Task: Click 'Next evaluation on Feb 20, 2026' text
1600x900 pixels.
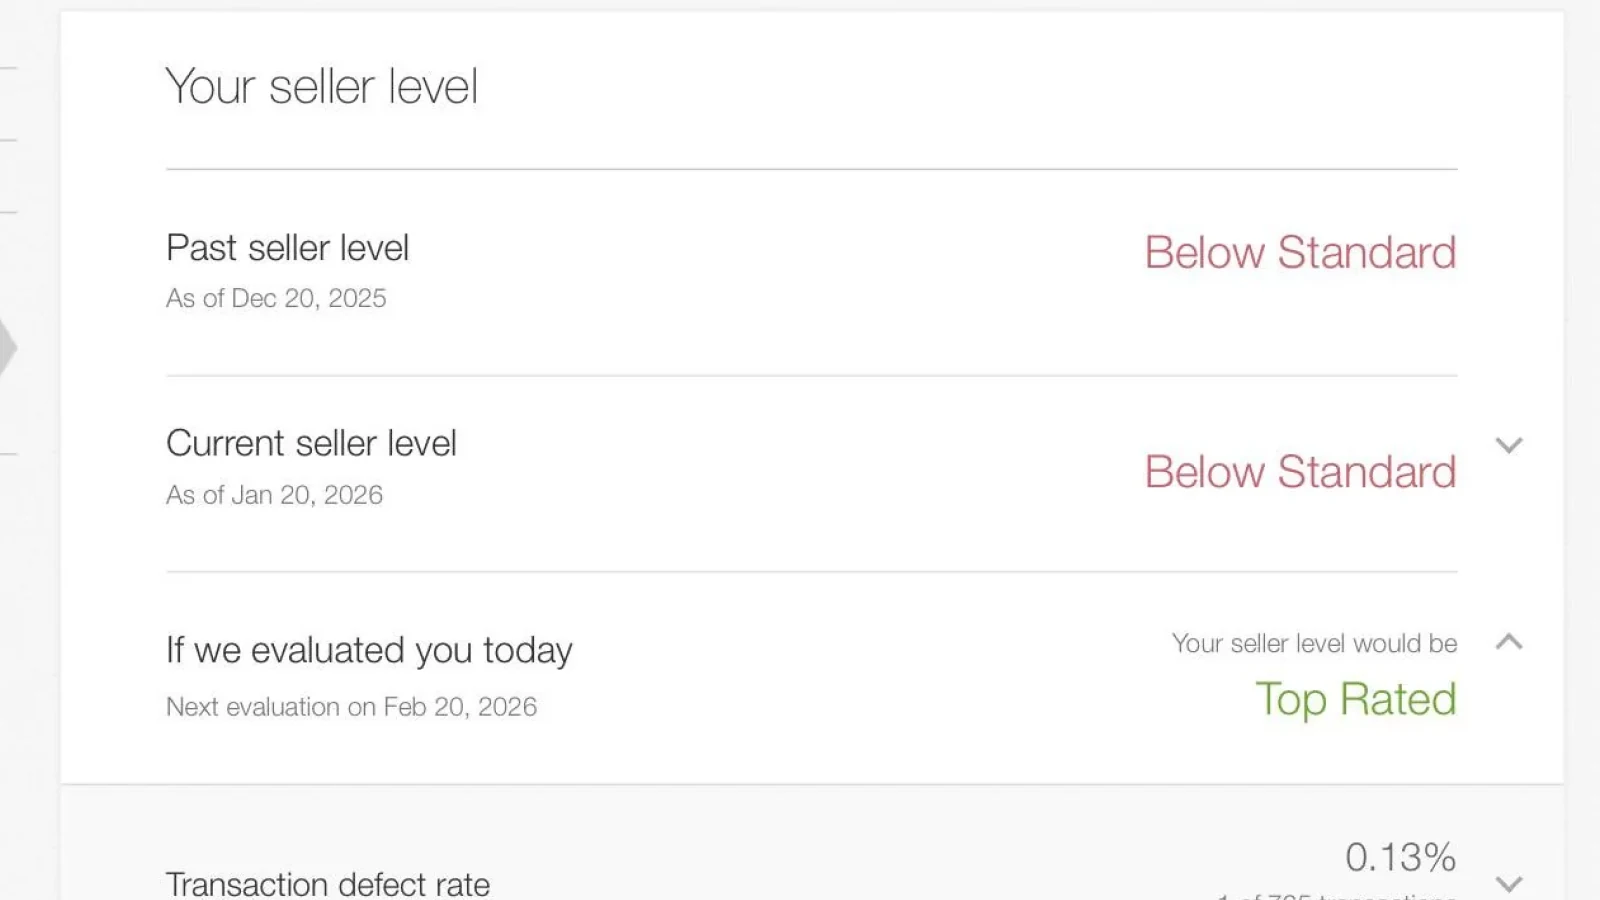Action: coord(351,707)
